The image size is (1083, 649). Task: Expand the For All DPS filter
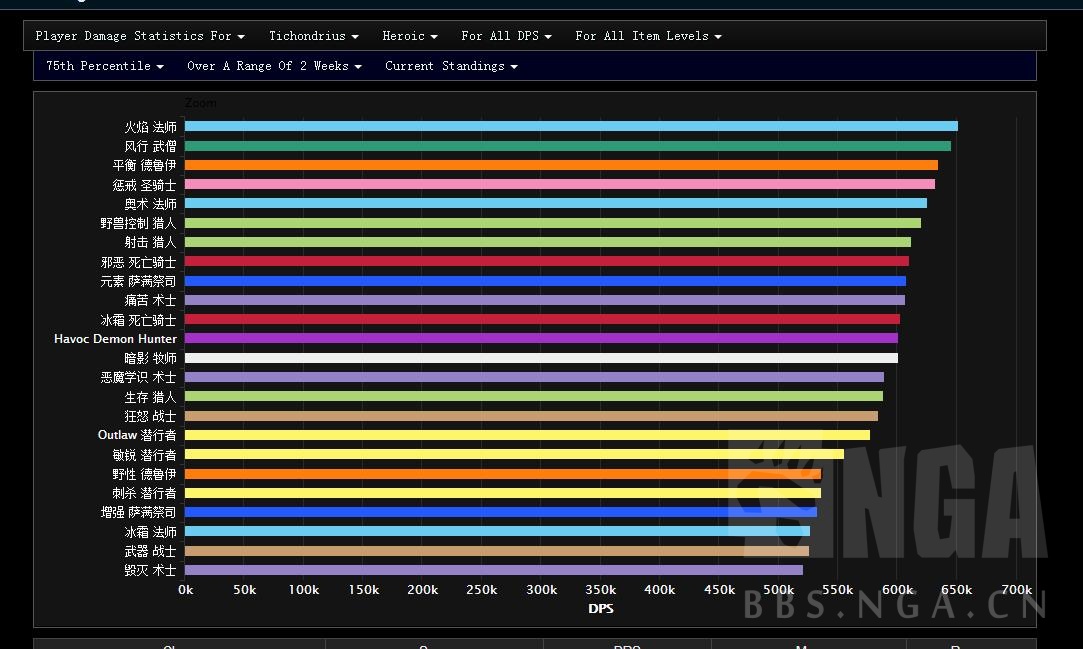505,36
